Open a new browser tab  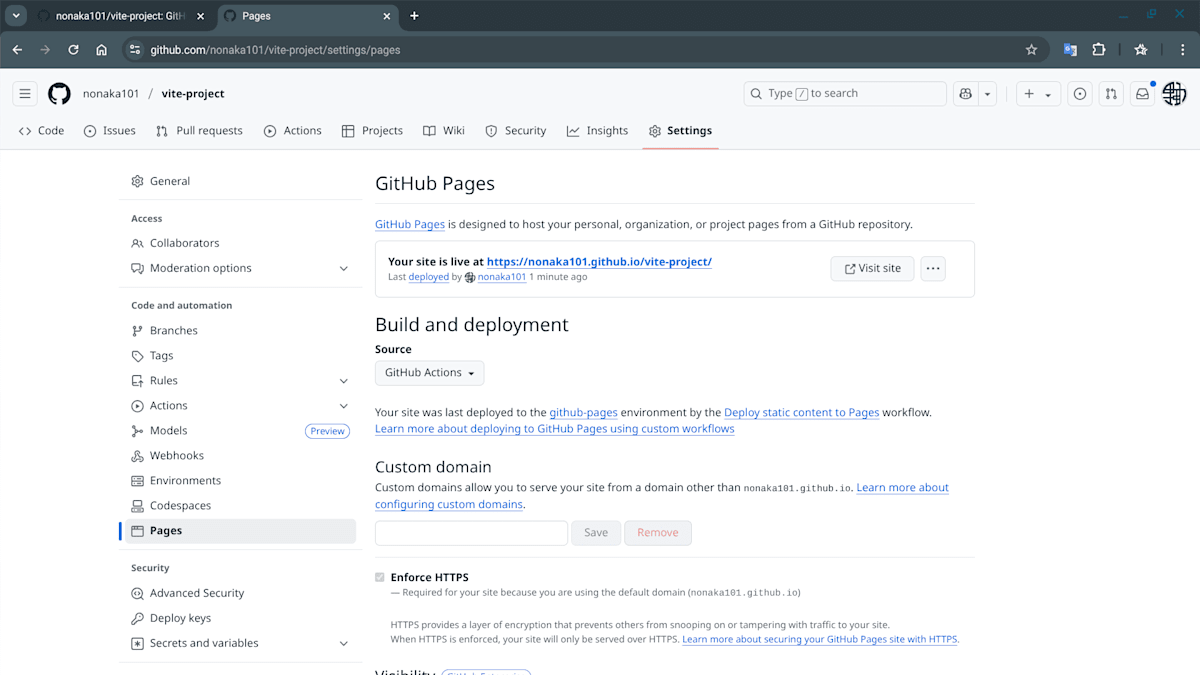414,16
